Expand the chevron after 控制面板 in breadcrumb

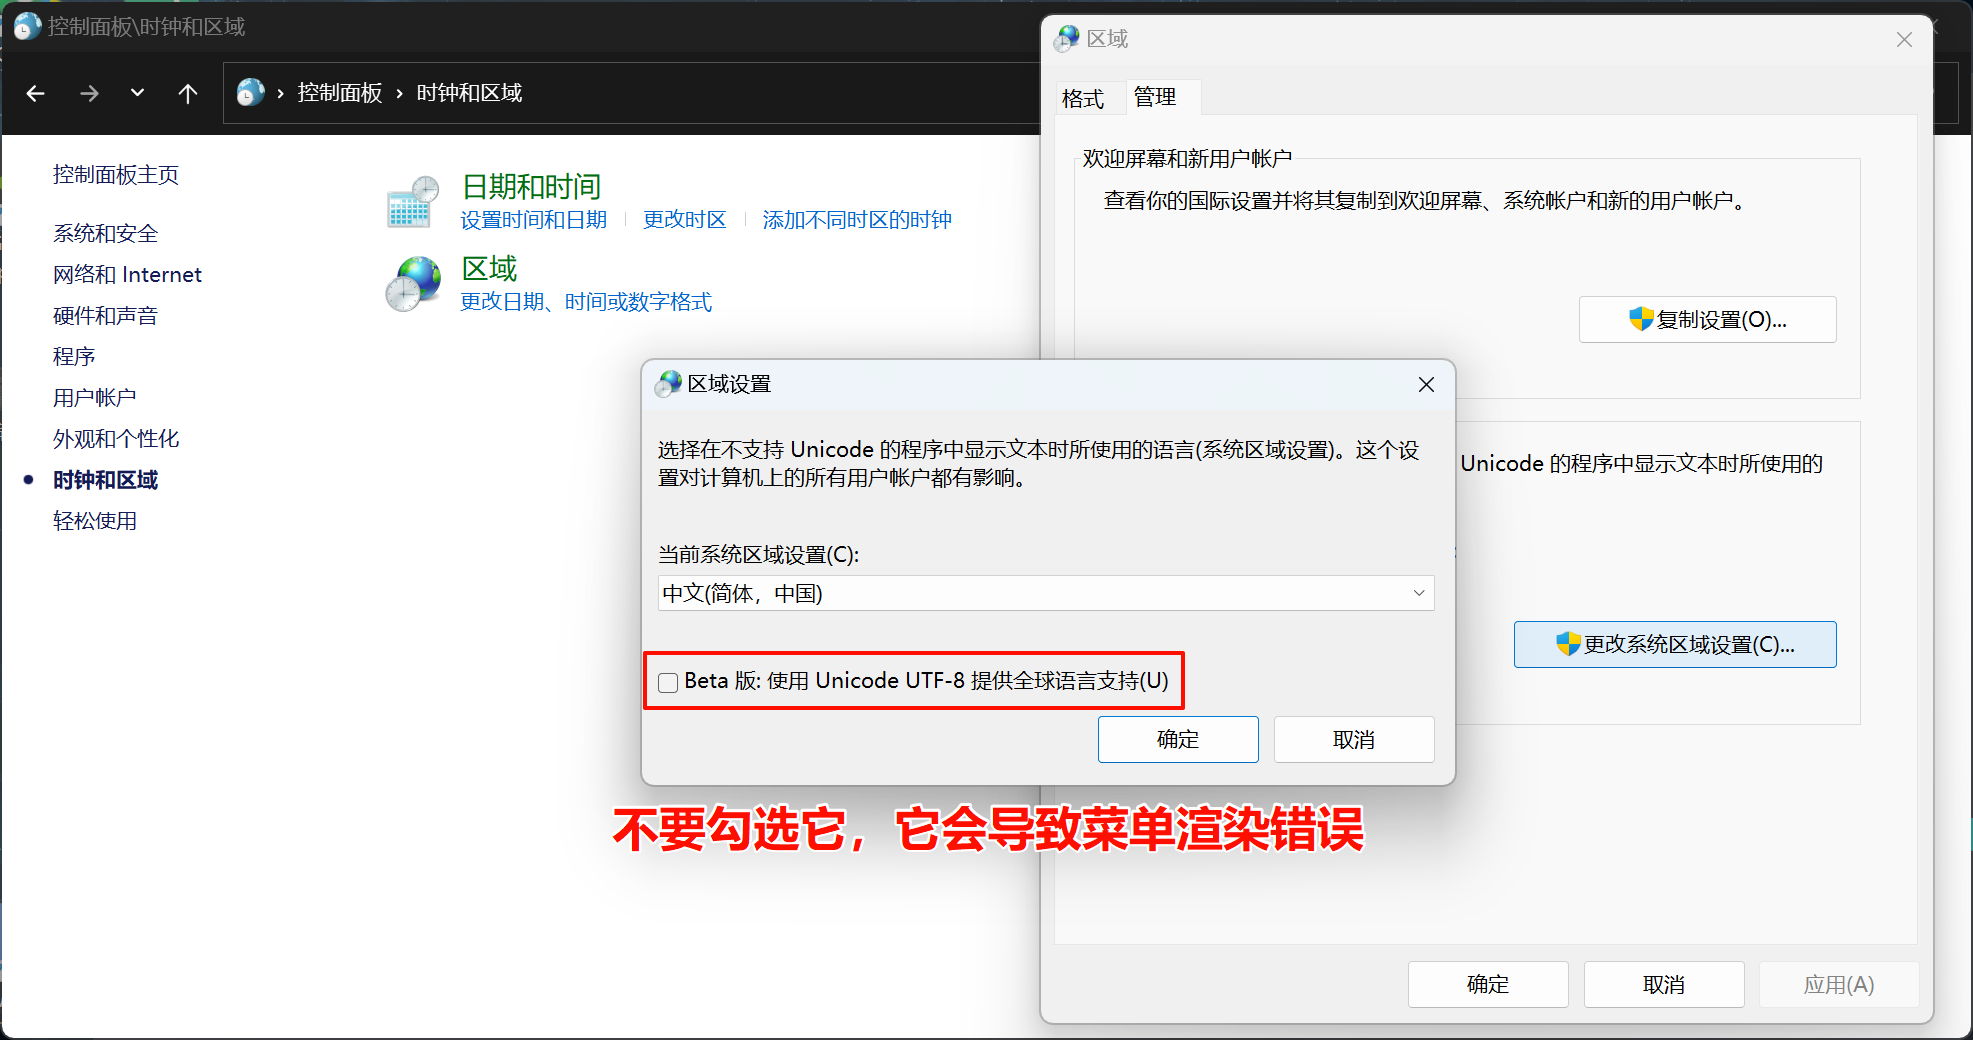399,93
